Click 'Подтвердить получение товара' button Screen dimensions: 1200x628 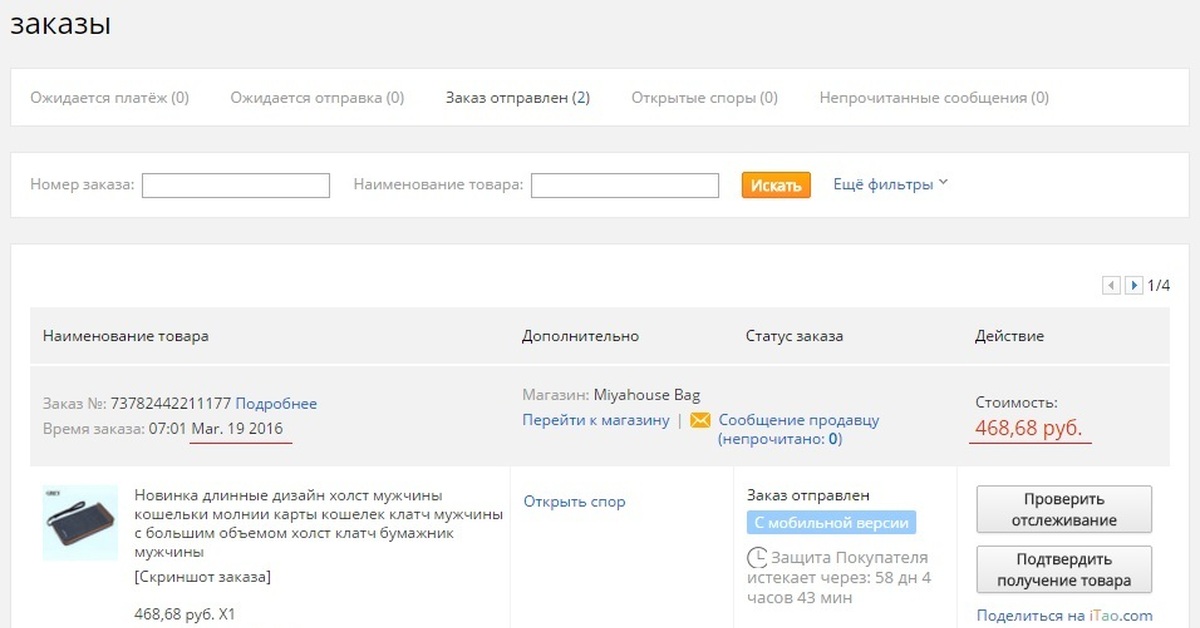1063,569
